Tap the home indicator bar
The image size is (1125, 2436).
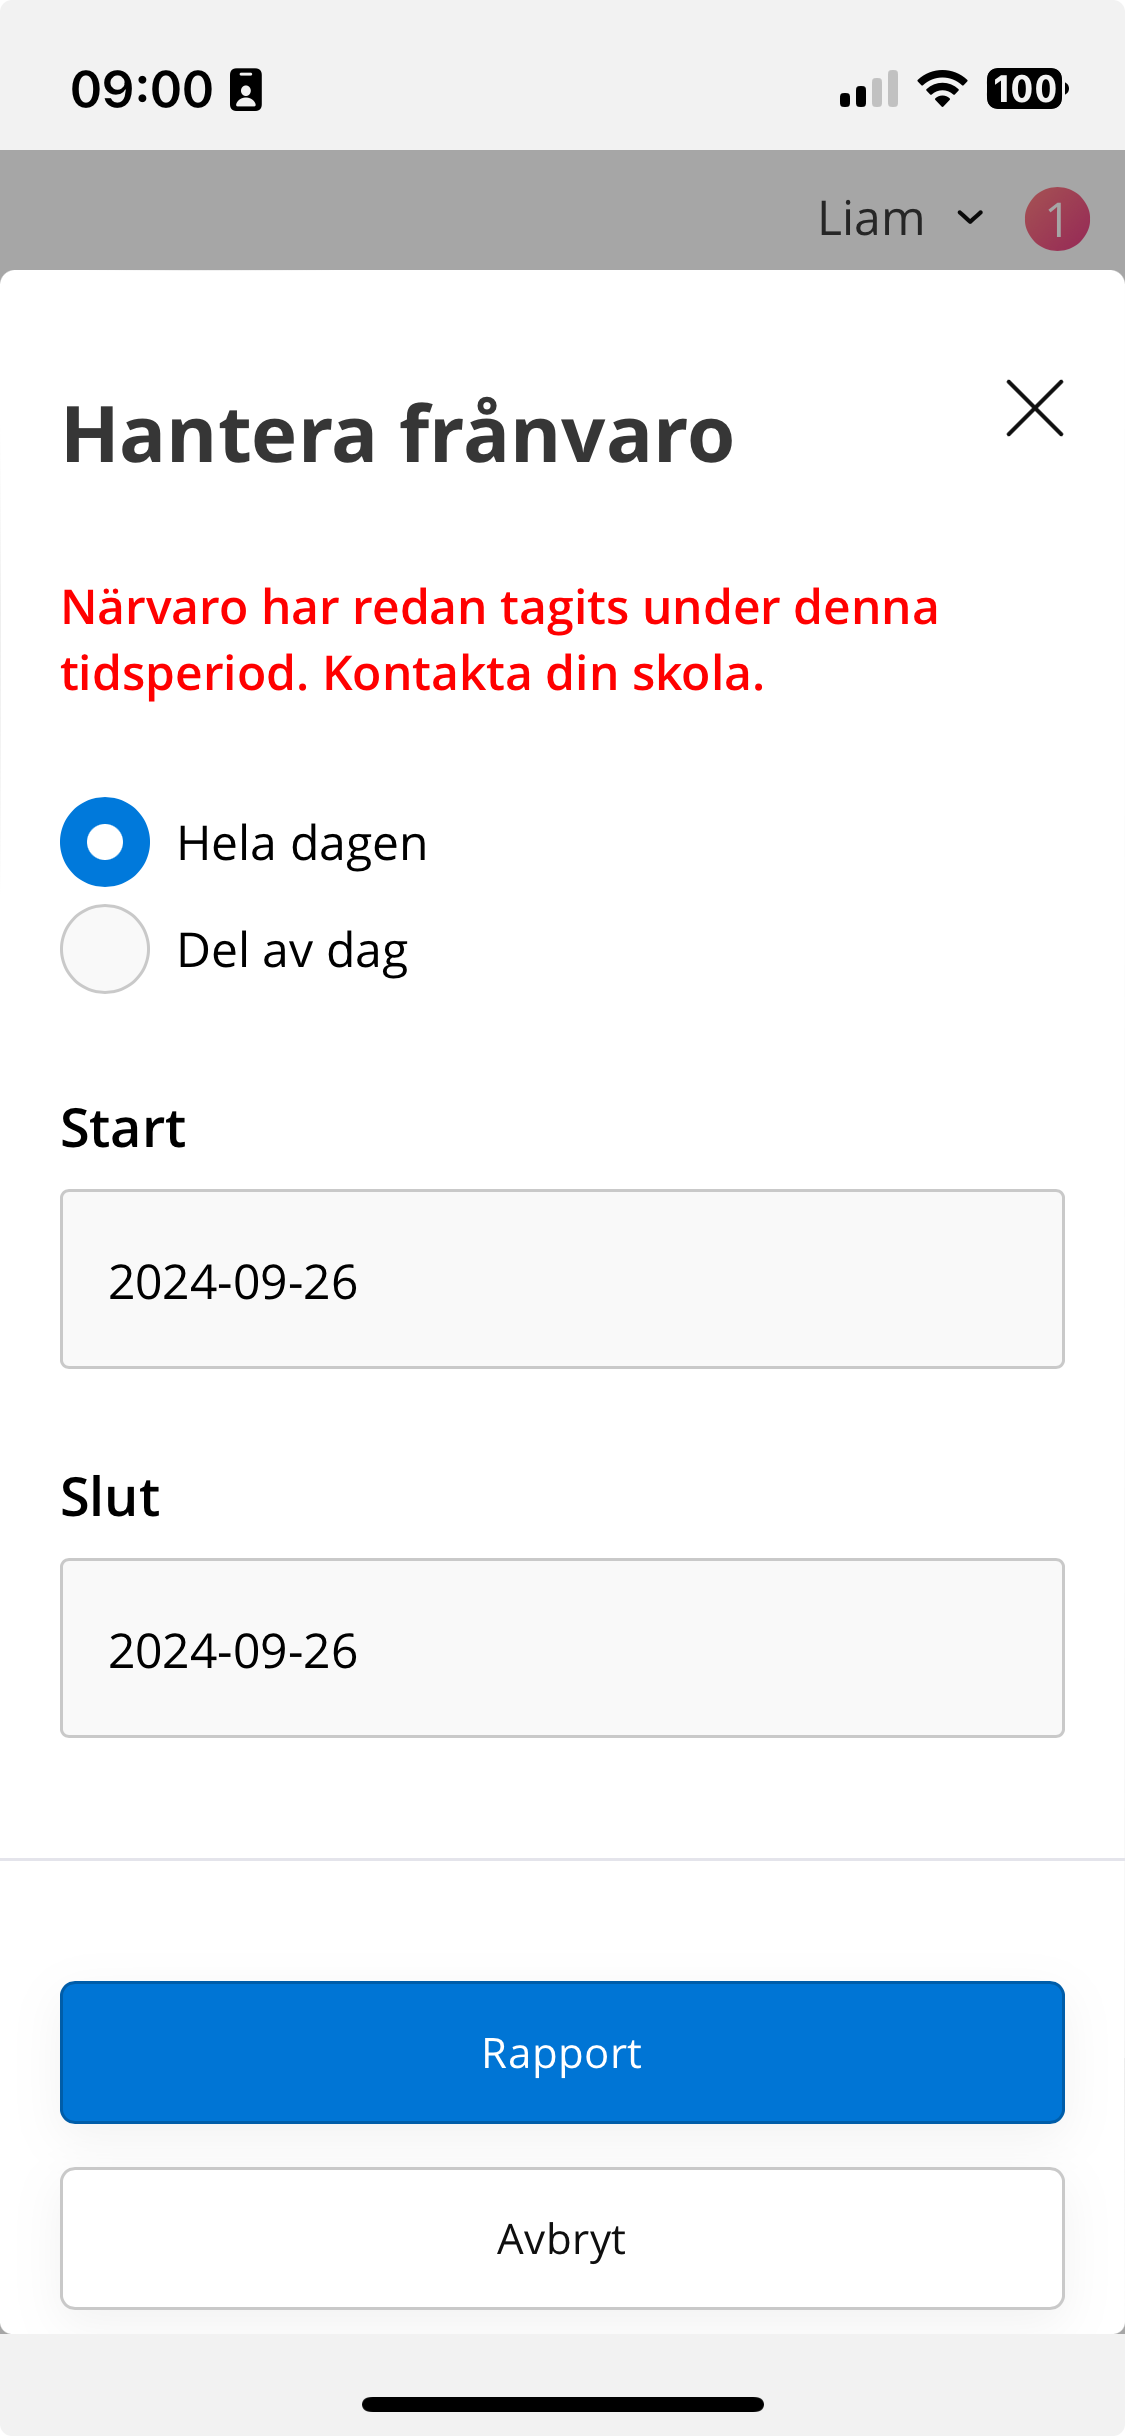tap(562, 2404)
